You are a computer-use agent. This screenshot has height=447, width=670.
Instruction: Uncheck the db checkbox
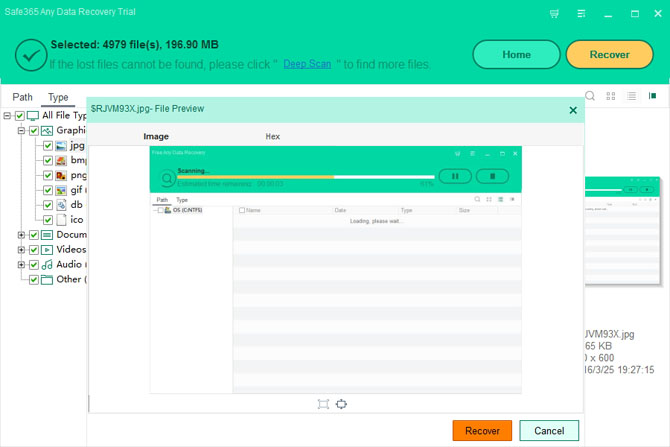(48, 205)
